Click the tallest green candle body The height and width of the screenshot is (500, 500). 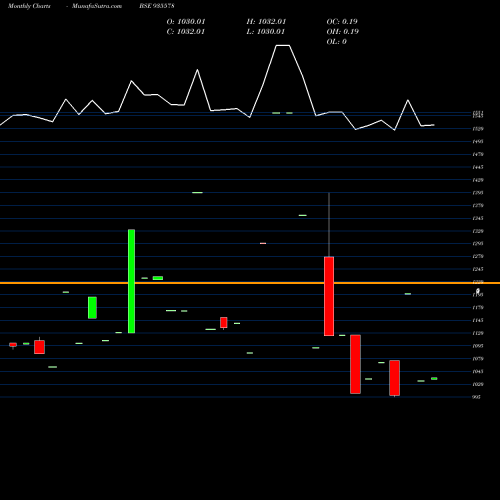click(x=132, y=281)
